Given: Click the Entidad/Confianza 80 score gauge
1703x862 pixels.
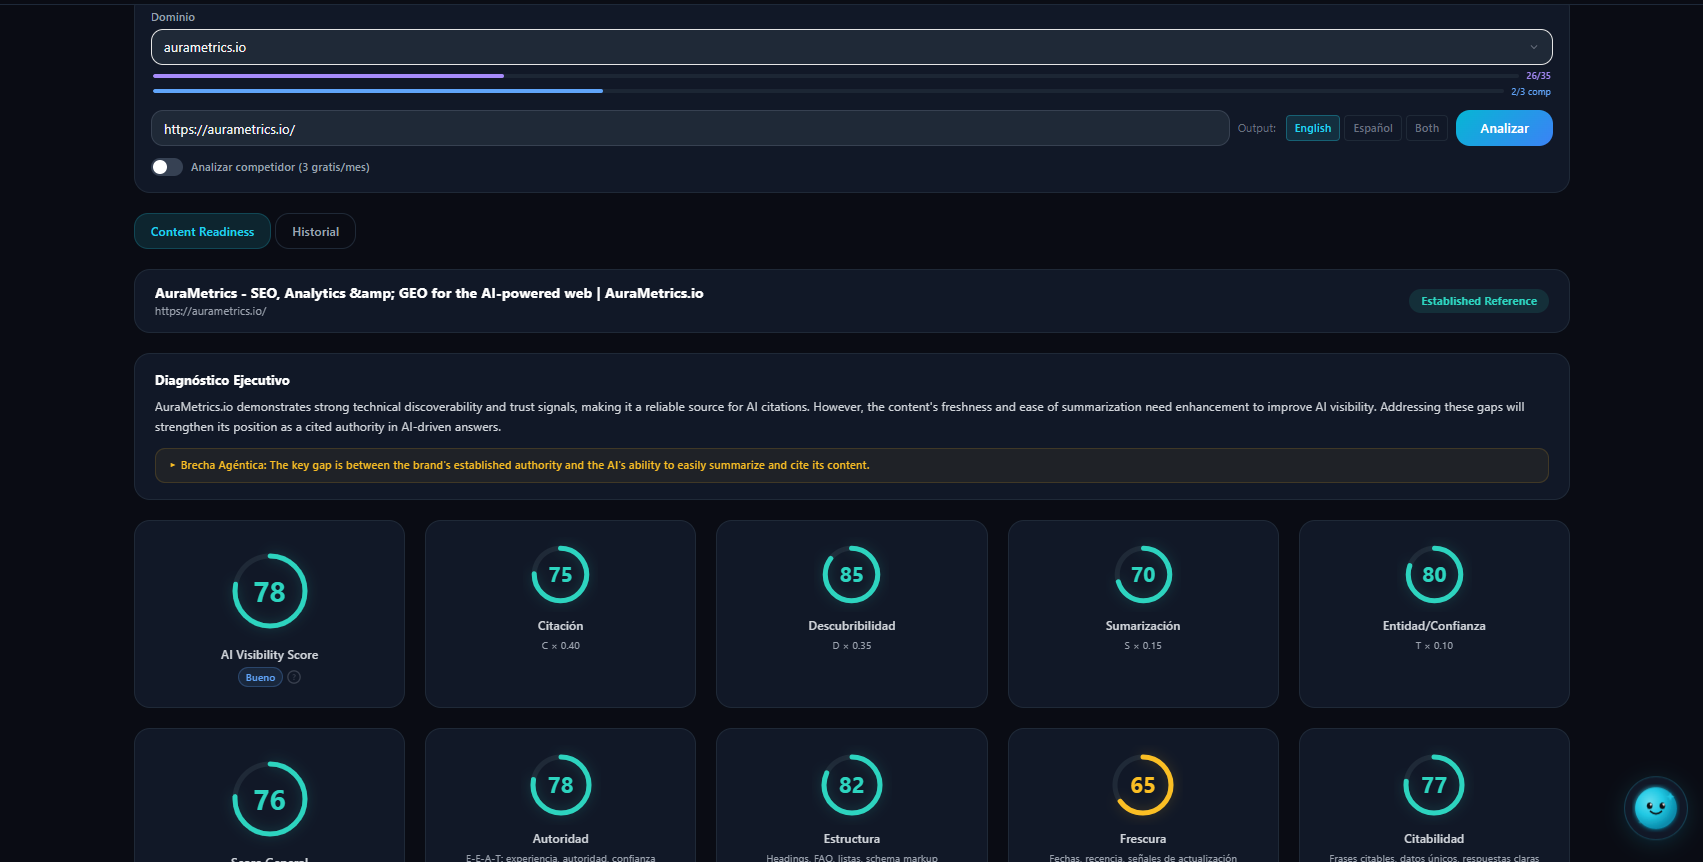Looking at the screenshot, I should click(1434, 574).
